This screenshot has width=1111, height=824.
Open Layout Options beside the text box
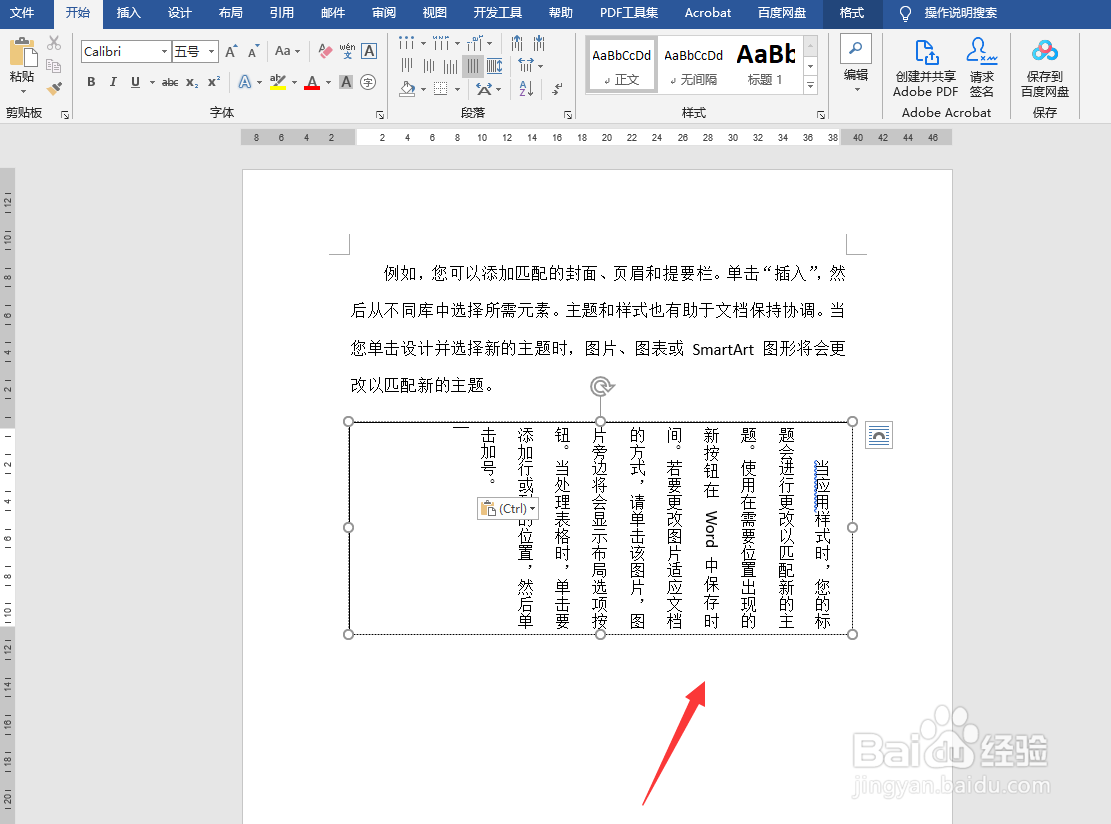coord(878,434)
